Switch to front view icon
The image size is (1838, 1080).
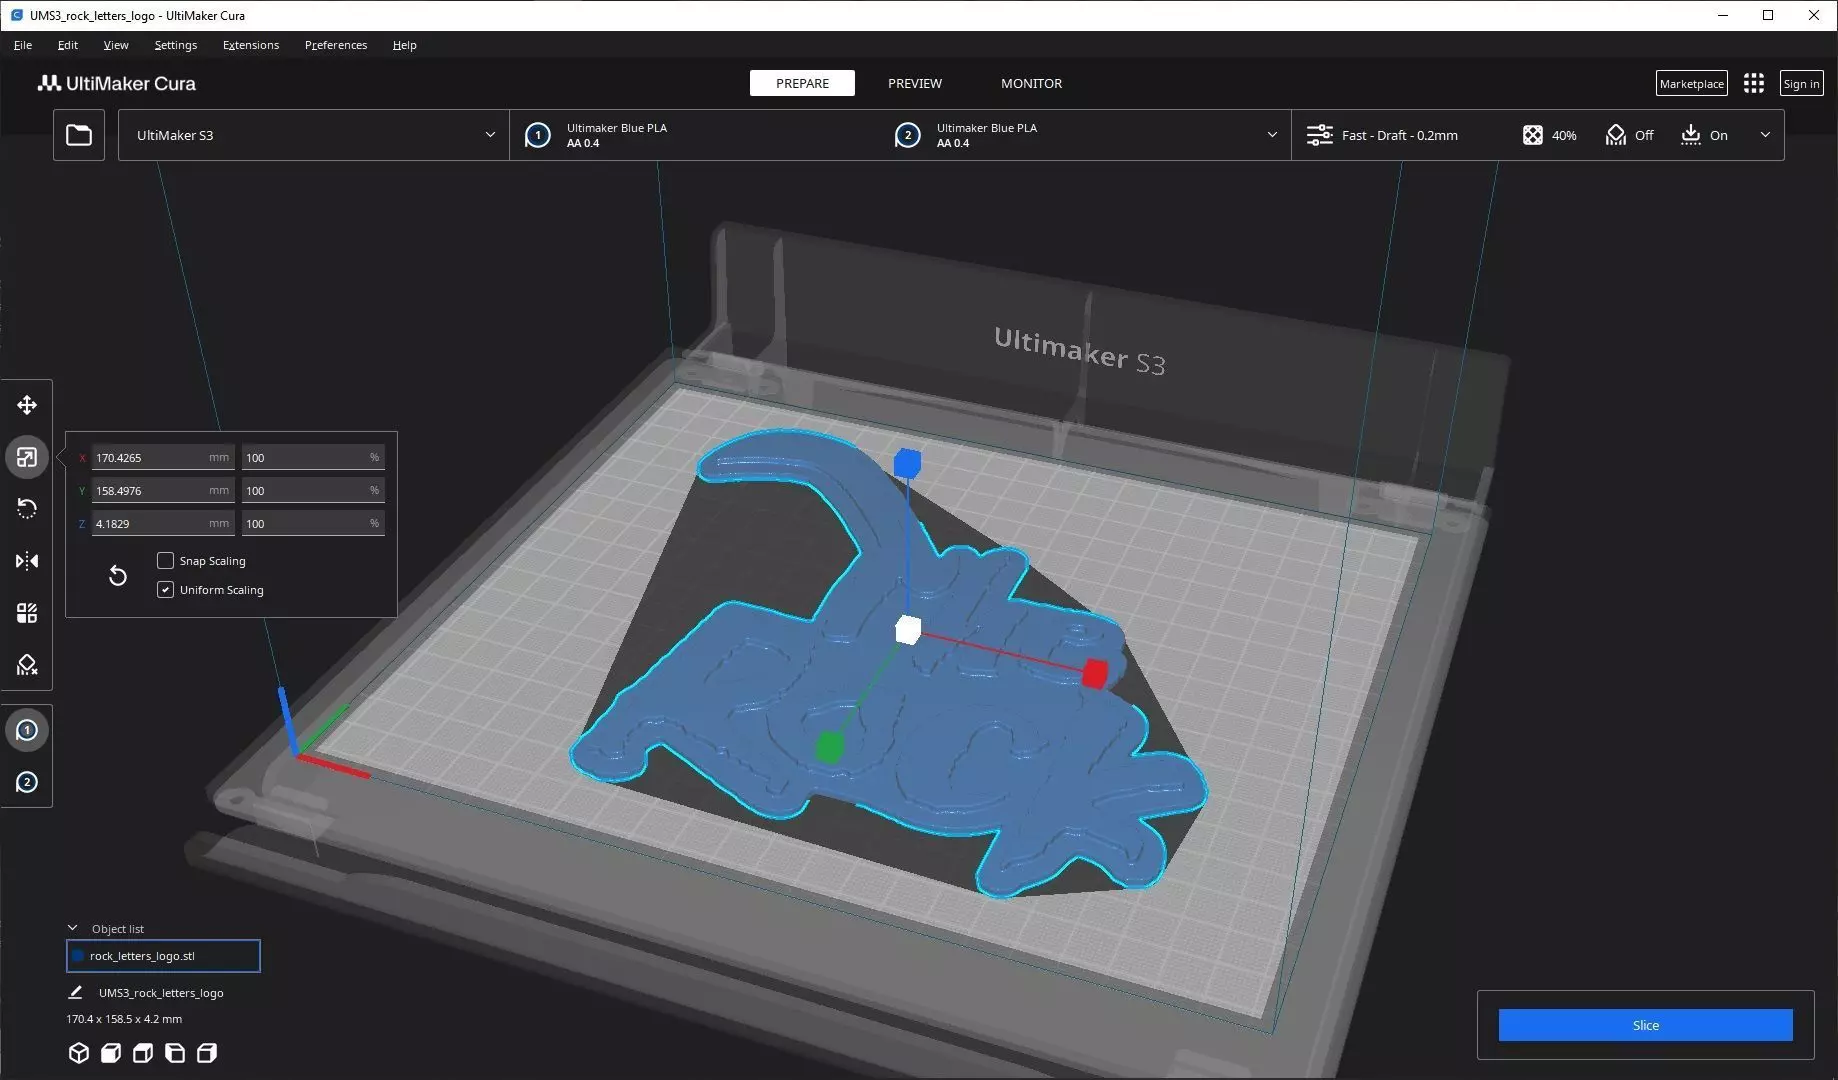tap(111, 1053)
